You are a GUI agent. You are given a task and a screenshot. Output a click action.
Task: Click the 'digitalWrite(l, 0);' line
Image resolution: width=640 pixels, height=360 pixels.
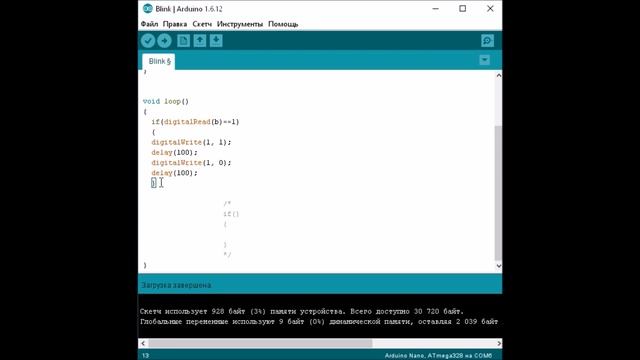(x=191, y=162)
